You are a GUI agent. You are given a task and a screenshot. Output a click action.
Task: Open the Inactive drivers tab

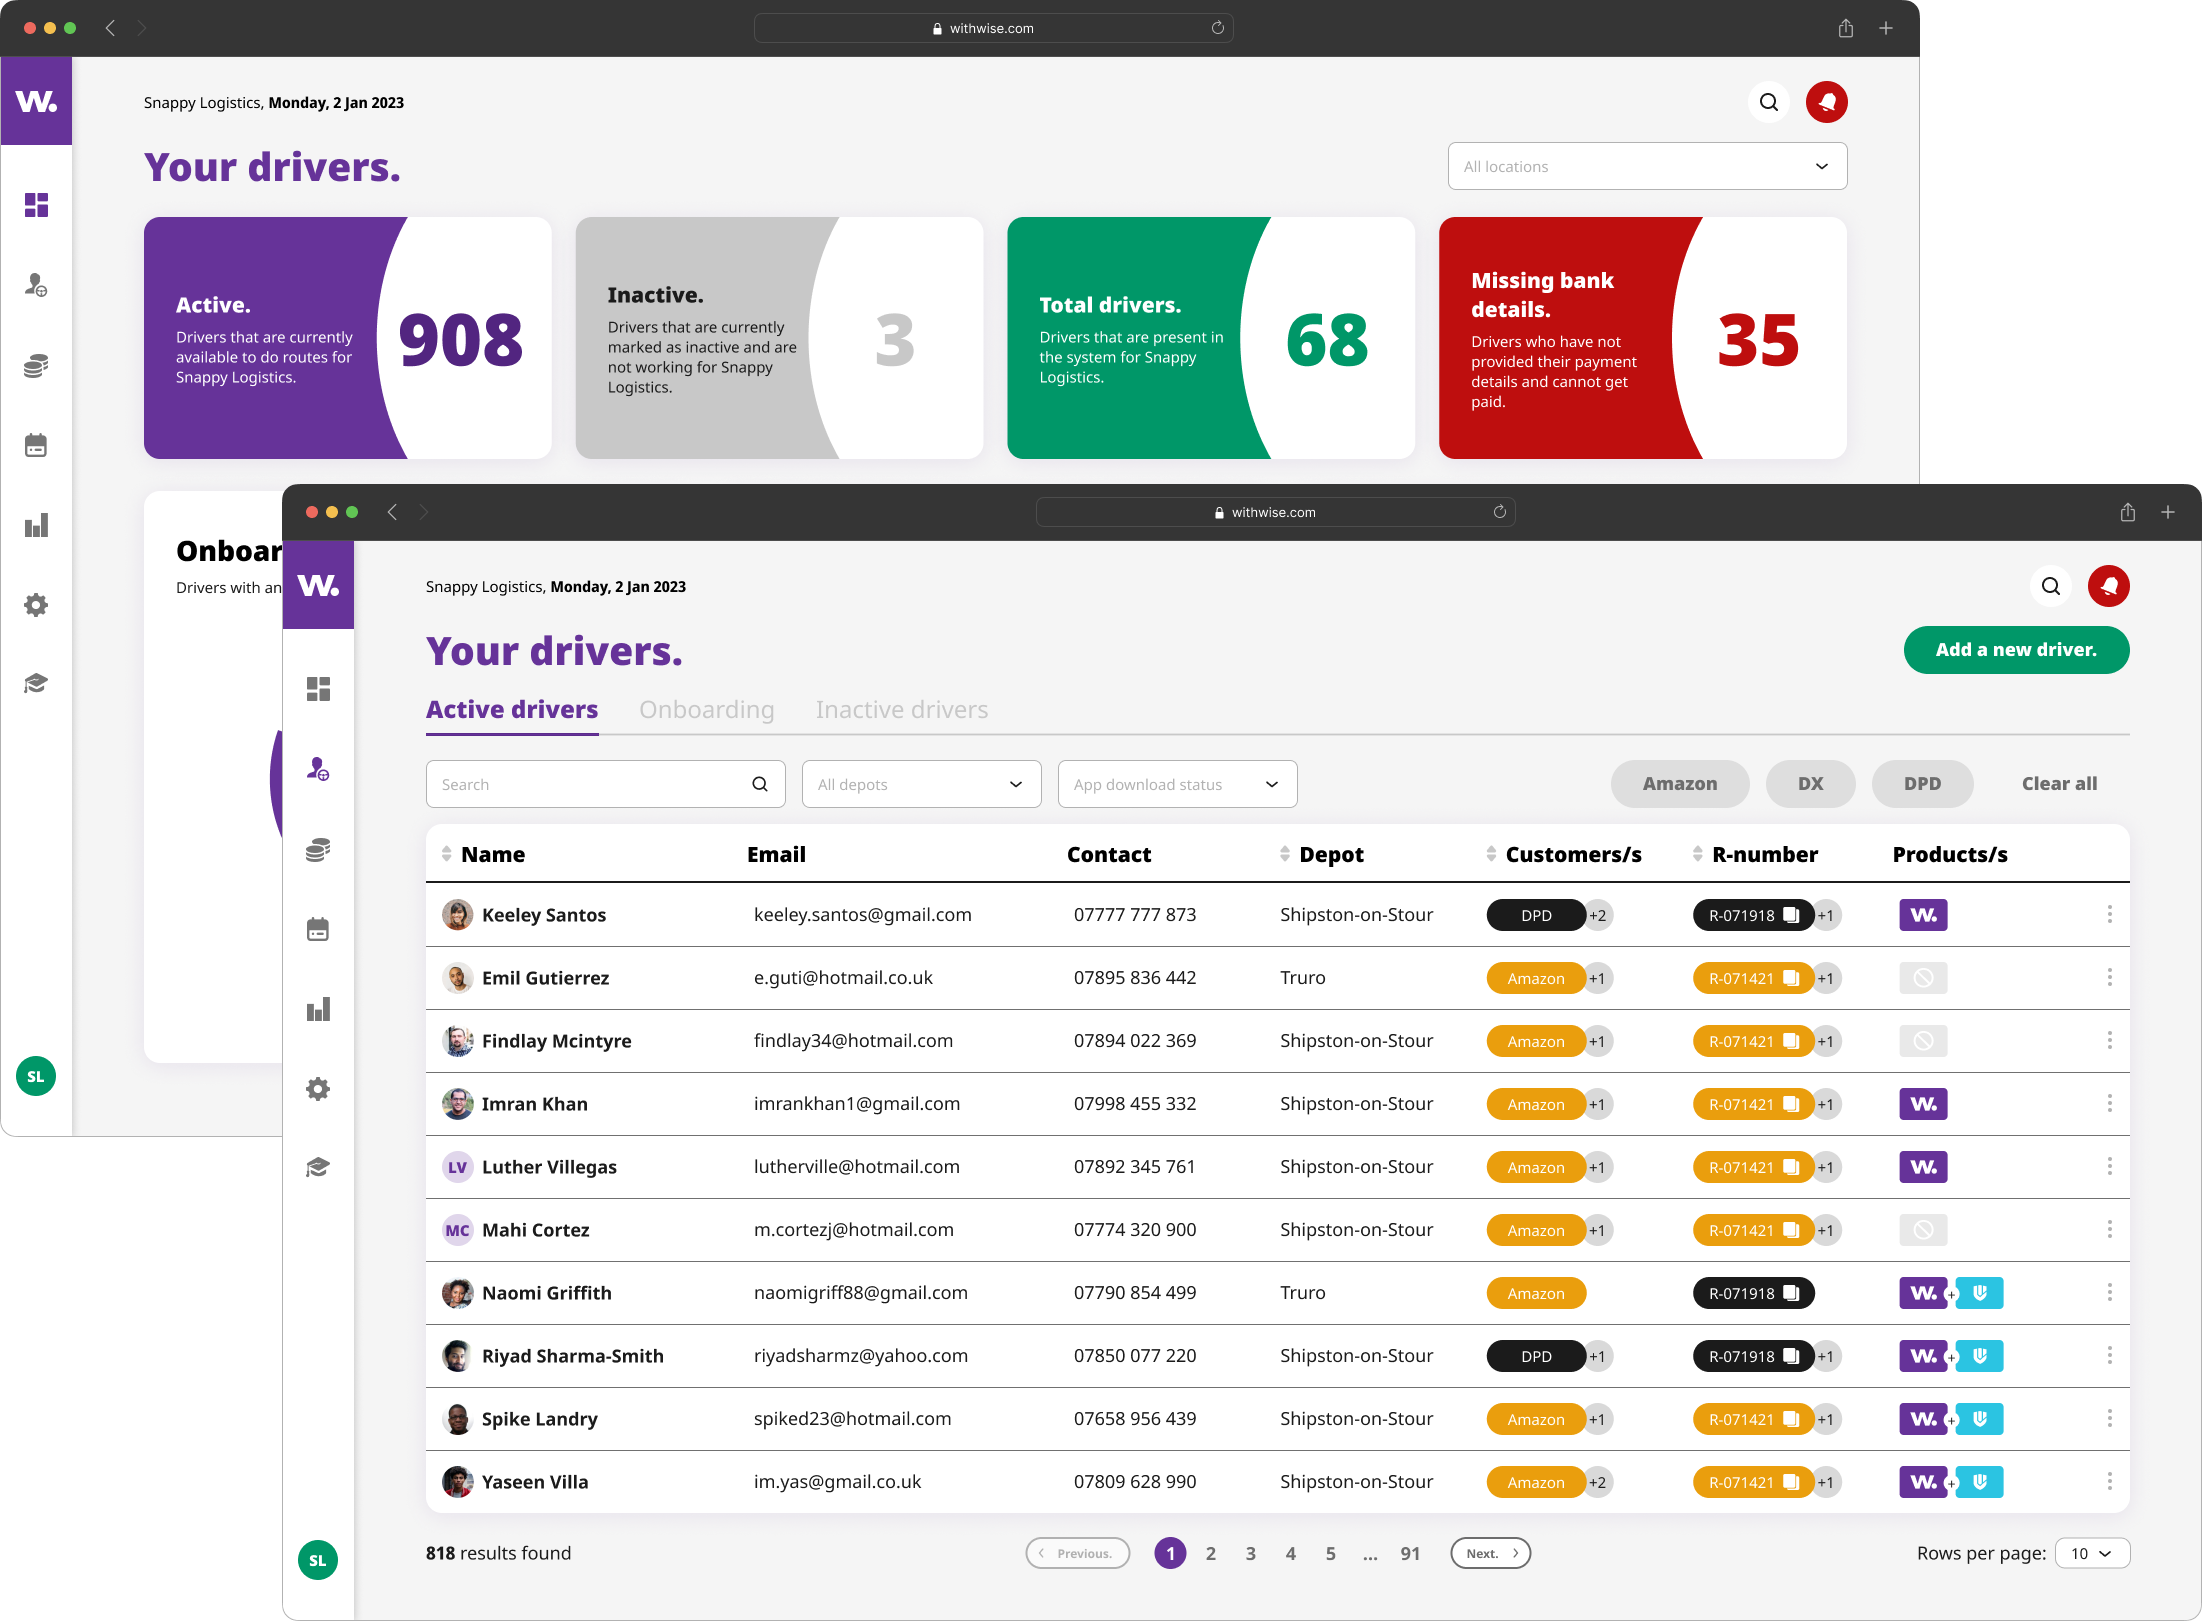900,710
